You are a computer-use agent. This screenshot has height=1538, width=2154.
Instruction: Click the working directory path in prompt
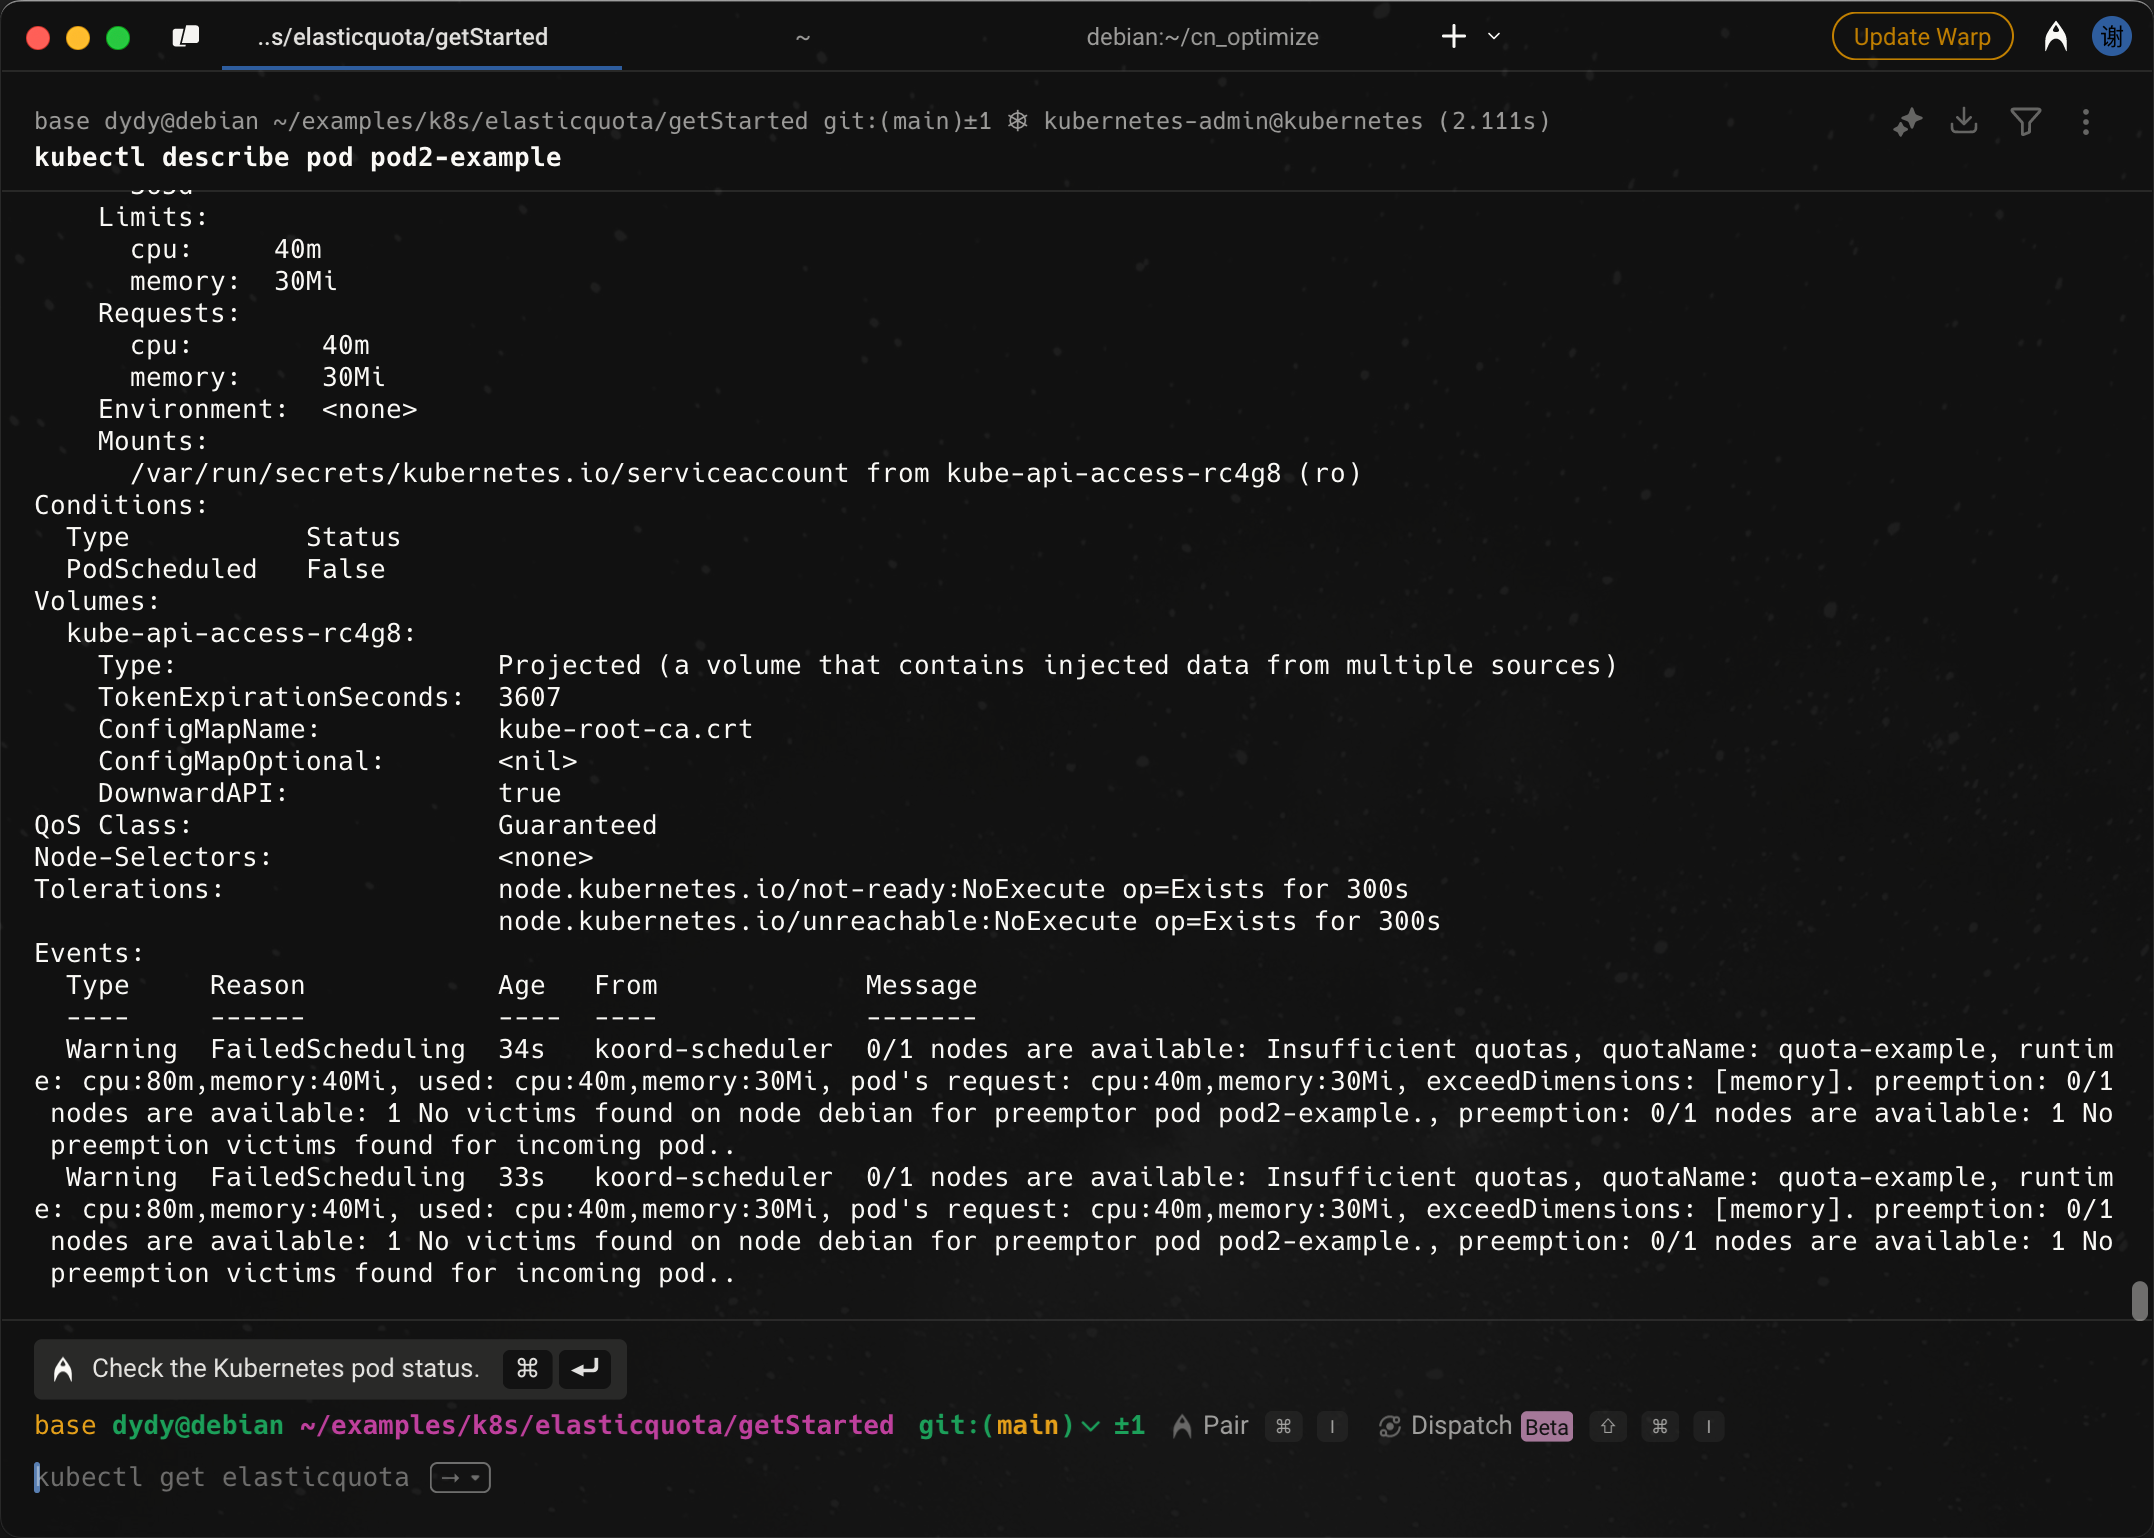tap(597, 1426)
